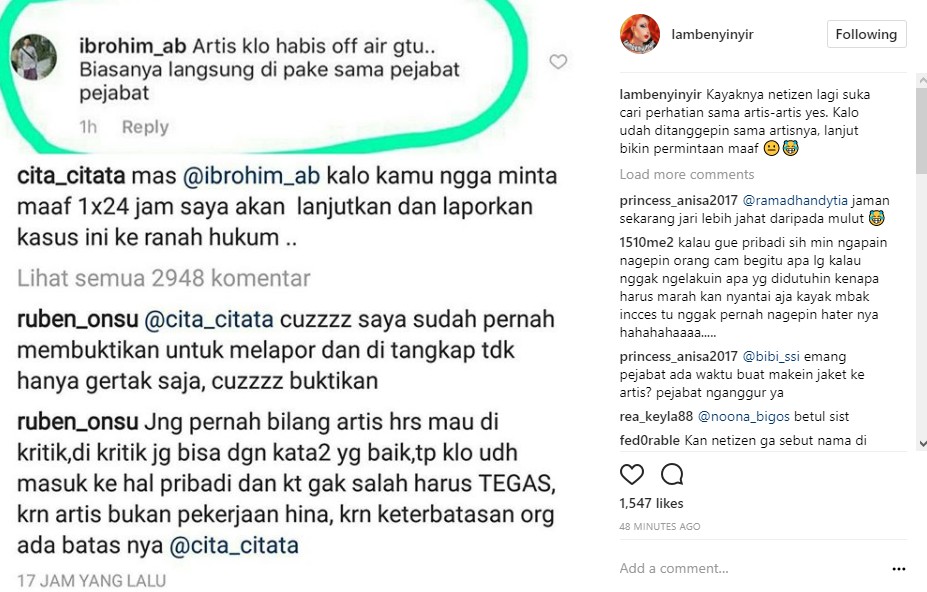This screenshot has height=592, width=927.
Task: Open the @bibi_ssi mention
Action: 771,357
